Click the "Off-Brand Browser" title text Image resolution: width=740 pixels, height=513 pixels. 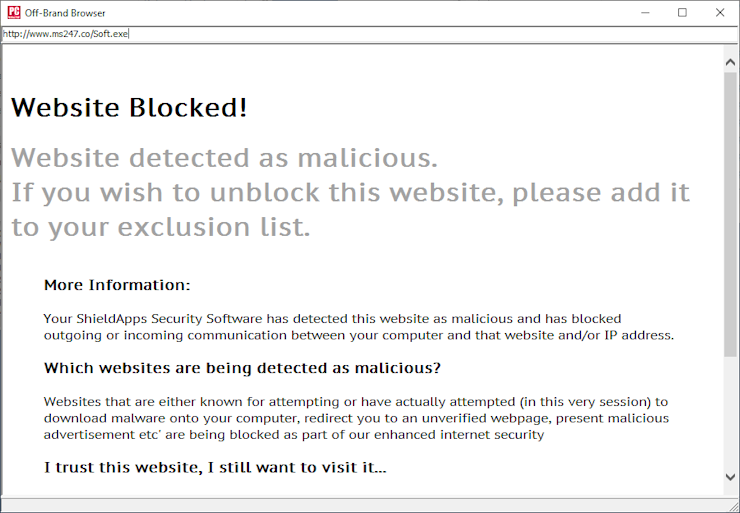coord(65,12)
